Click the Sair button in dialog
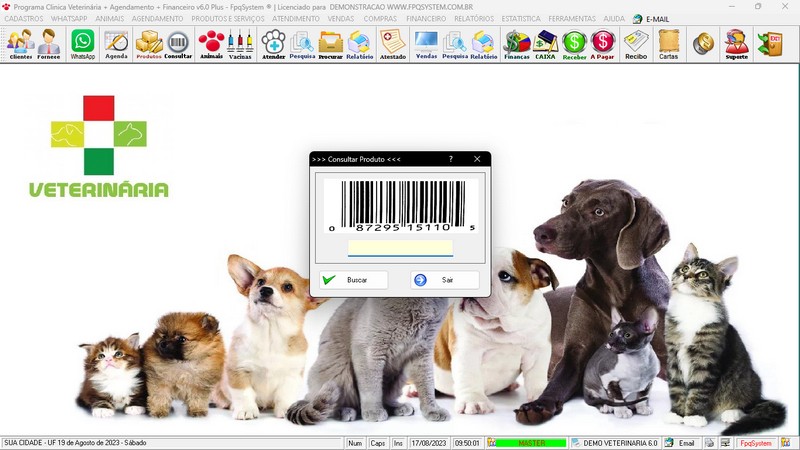 click(x=445, y=280)
